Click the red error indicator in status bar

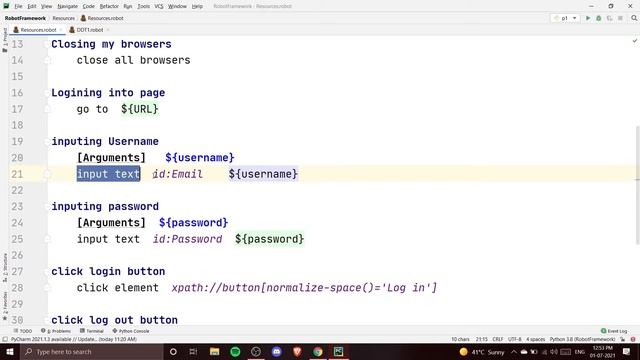pyautogui.click(x=633, y=339)
